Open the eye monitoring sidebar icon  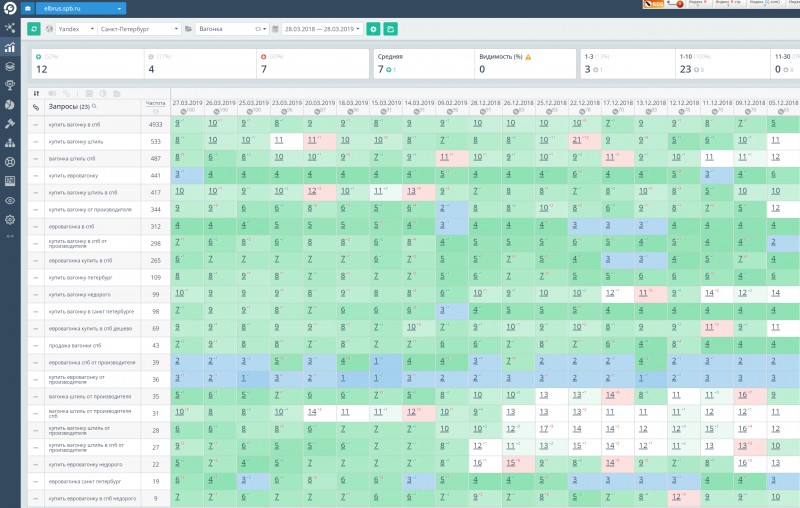10,200
